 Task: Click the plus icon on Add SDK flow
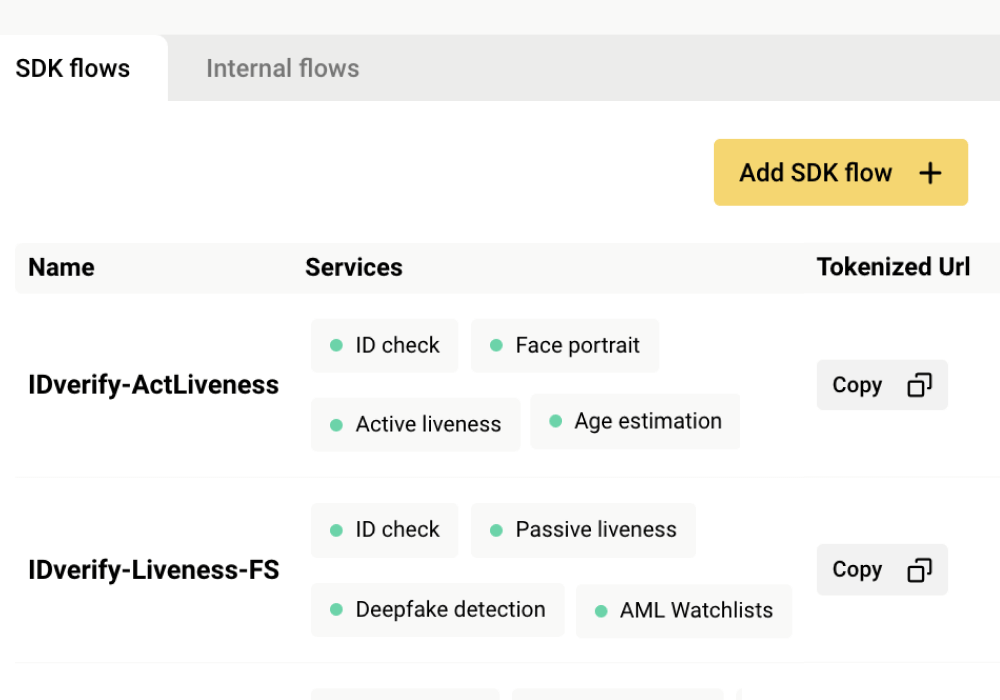930,173
